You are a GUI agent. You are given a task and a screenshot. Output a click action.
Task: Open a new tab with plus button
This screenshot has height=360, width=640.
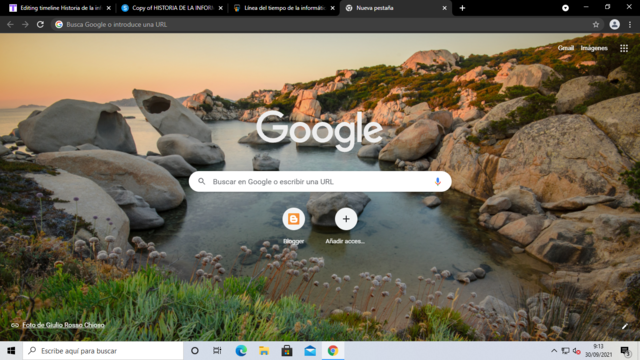click(462, 8)
